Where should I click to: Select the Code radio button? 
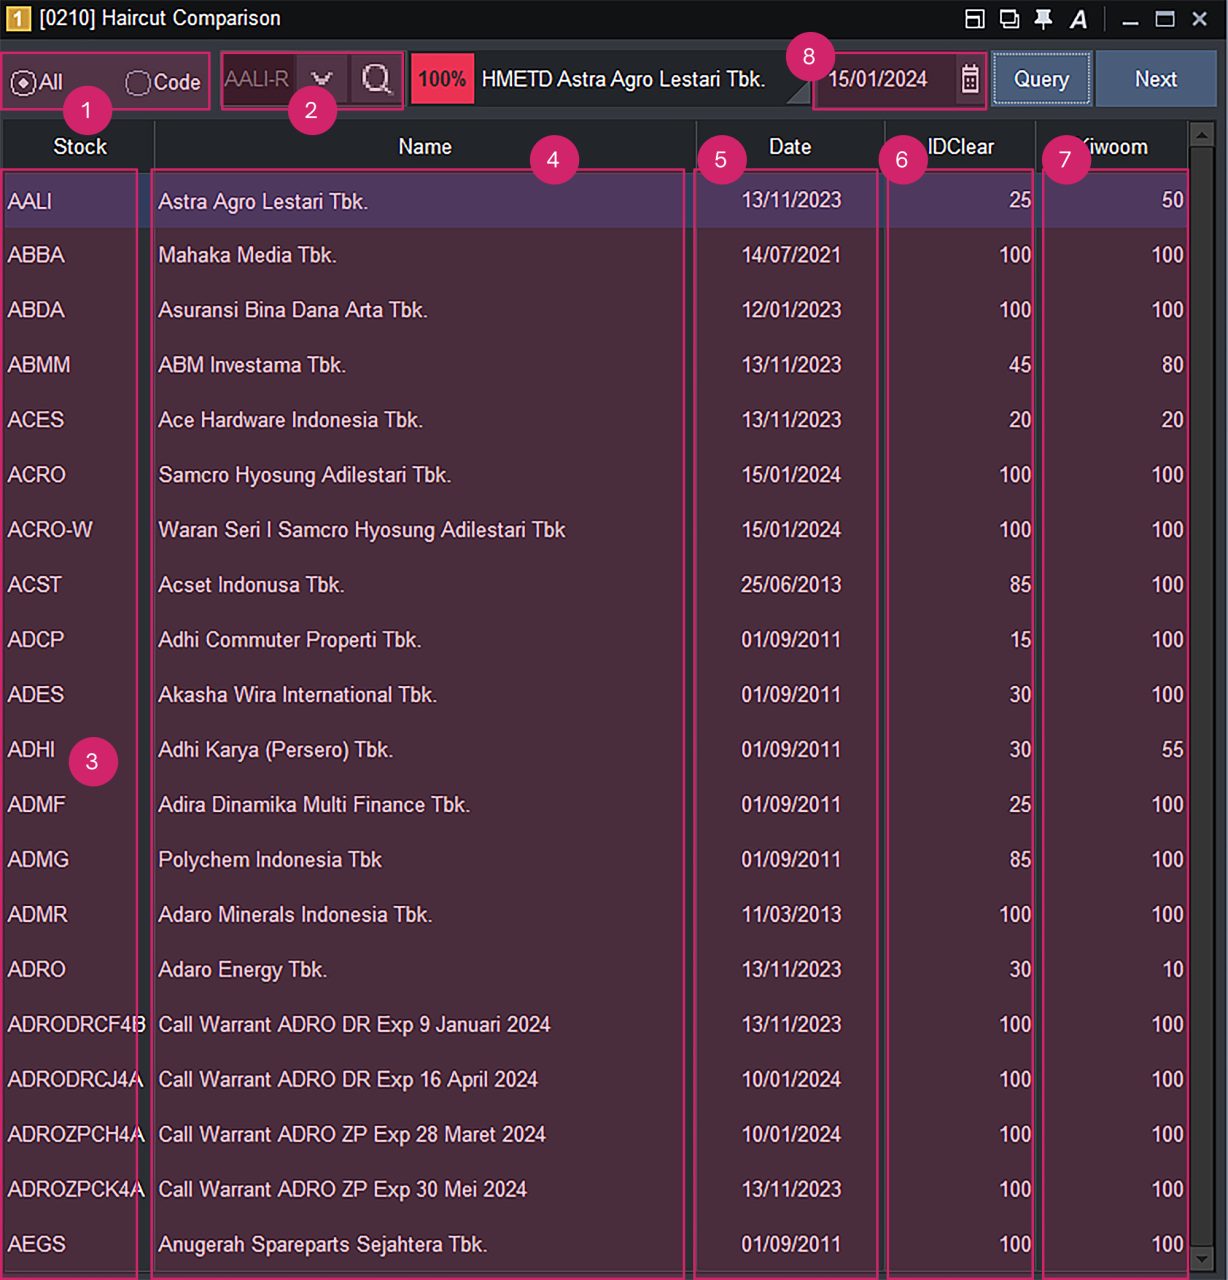click(x=138, y=83)
